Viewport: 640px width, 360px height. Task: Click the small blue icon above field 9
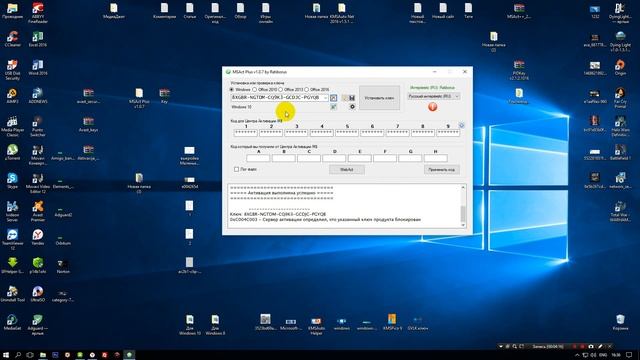(462, 125)
